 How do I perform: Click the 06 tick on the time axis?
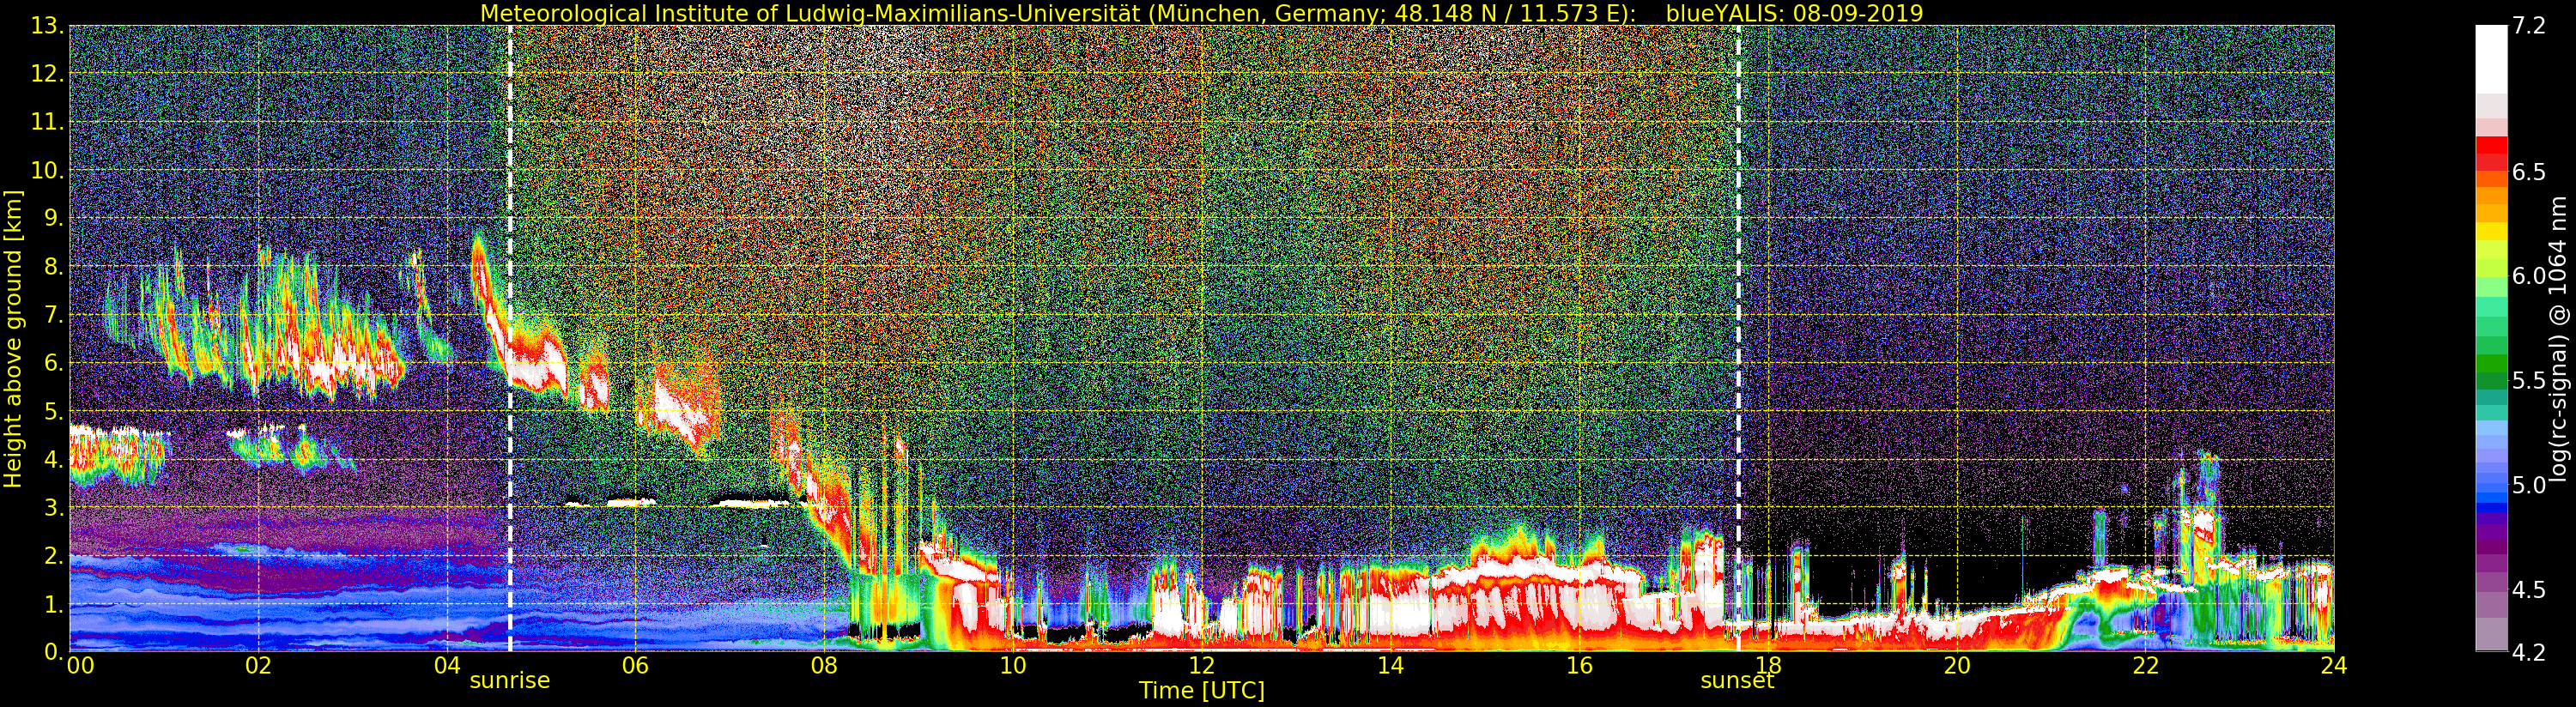point(635,666)
